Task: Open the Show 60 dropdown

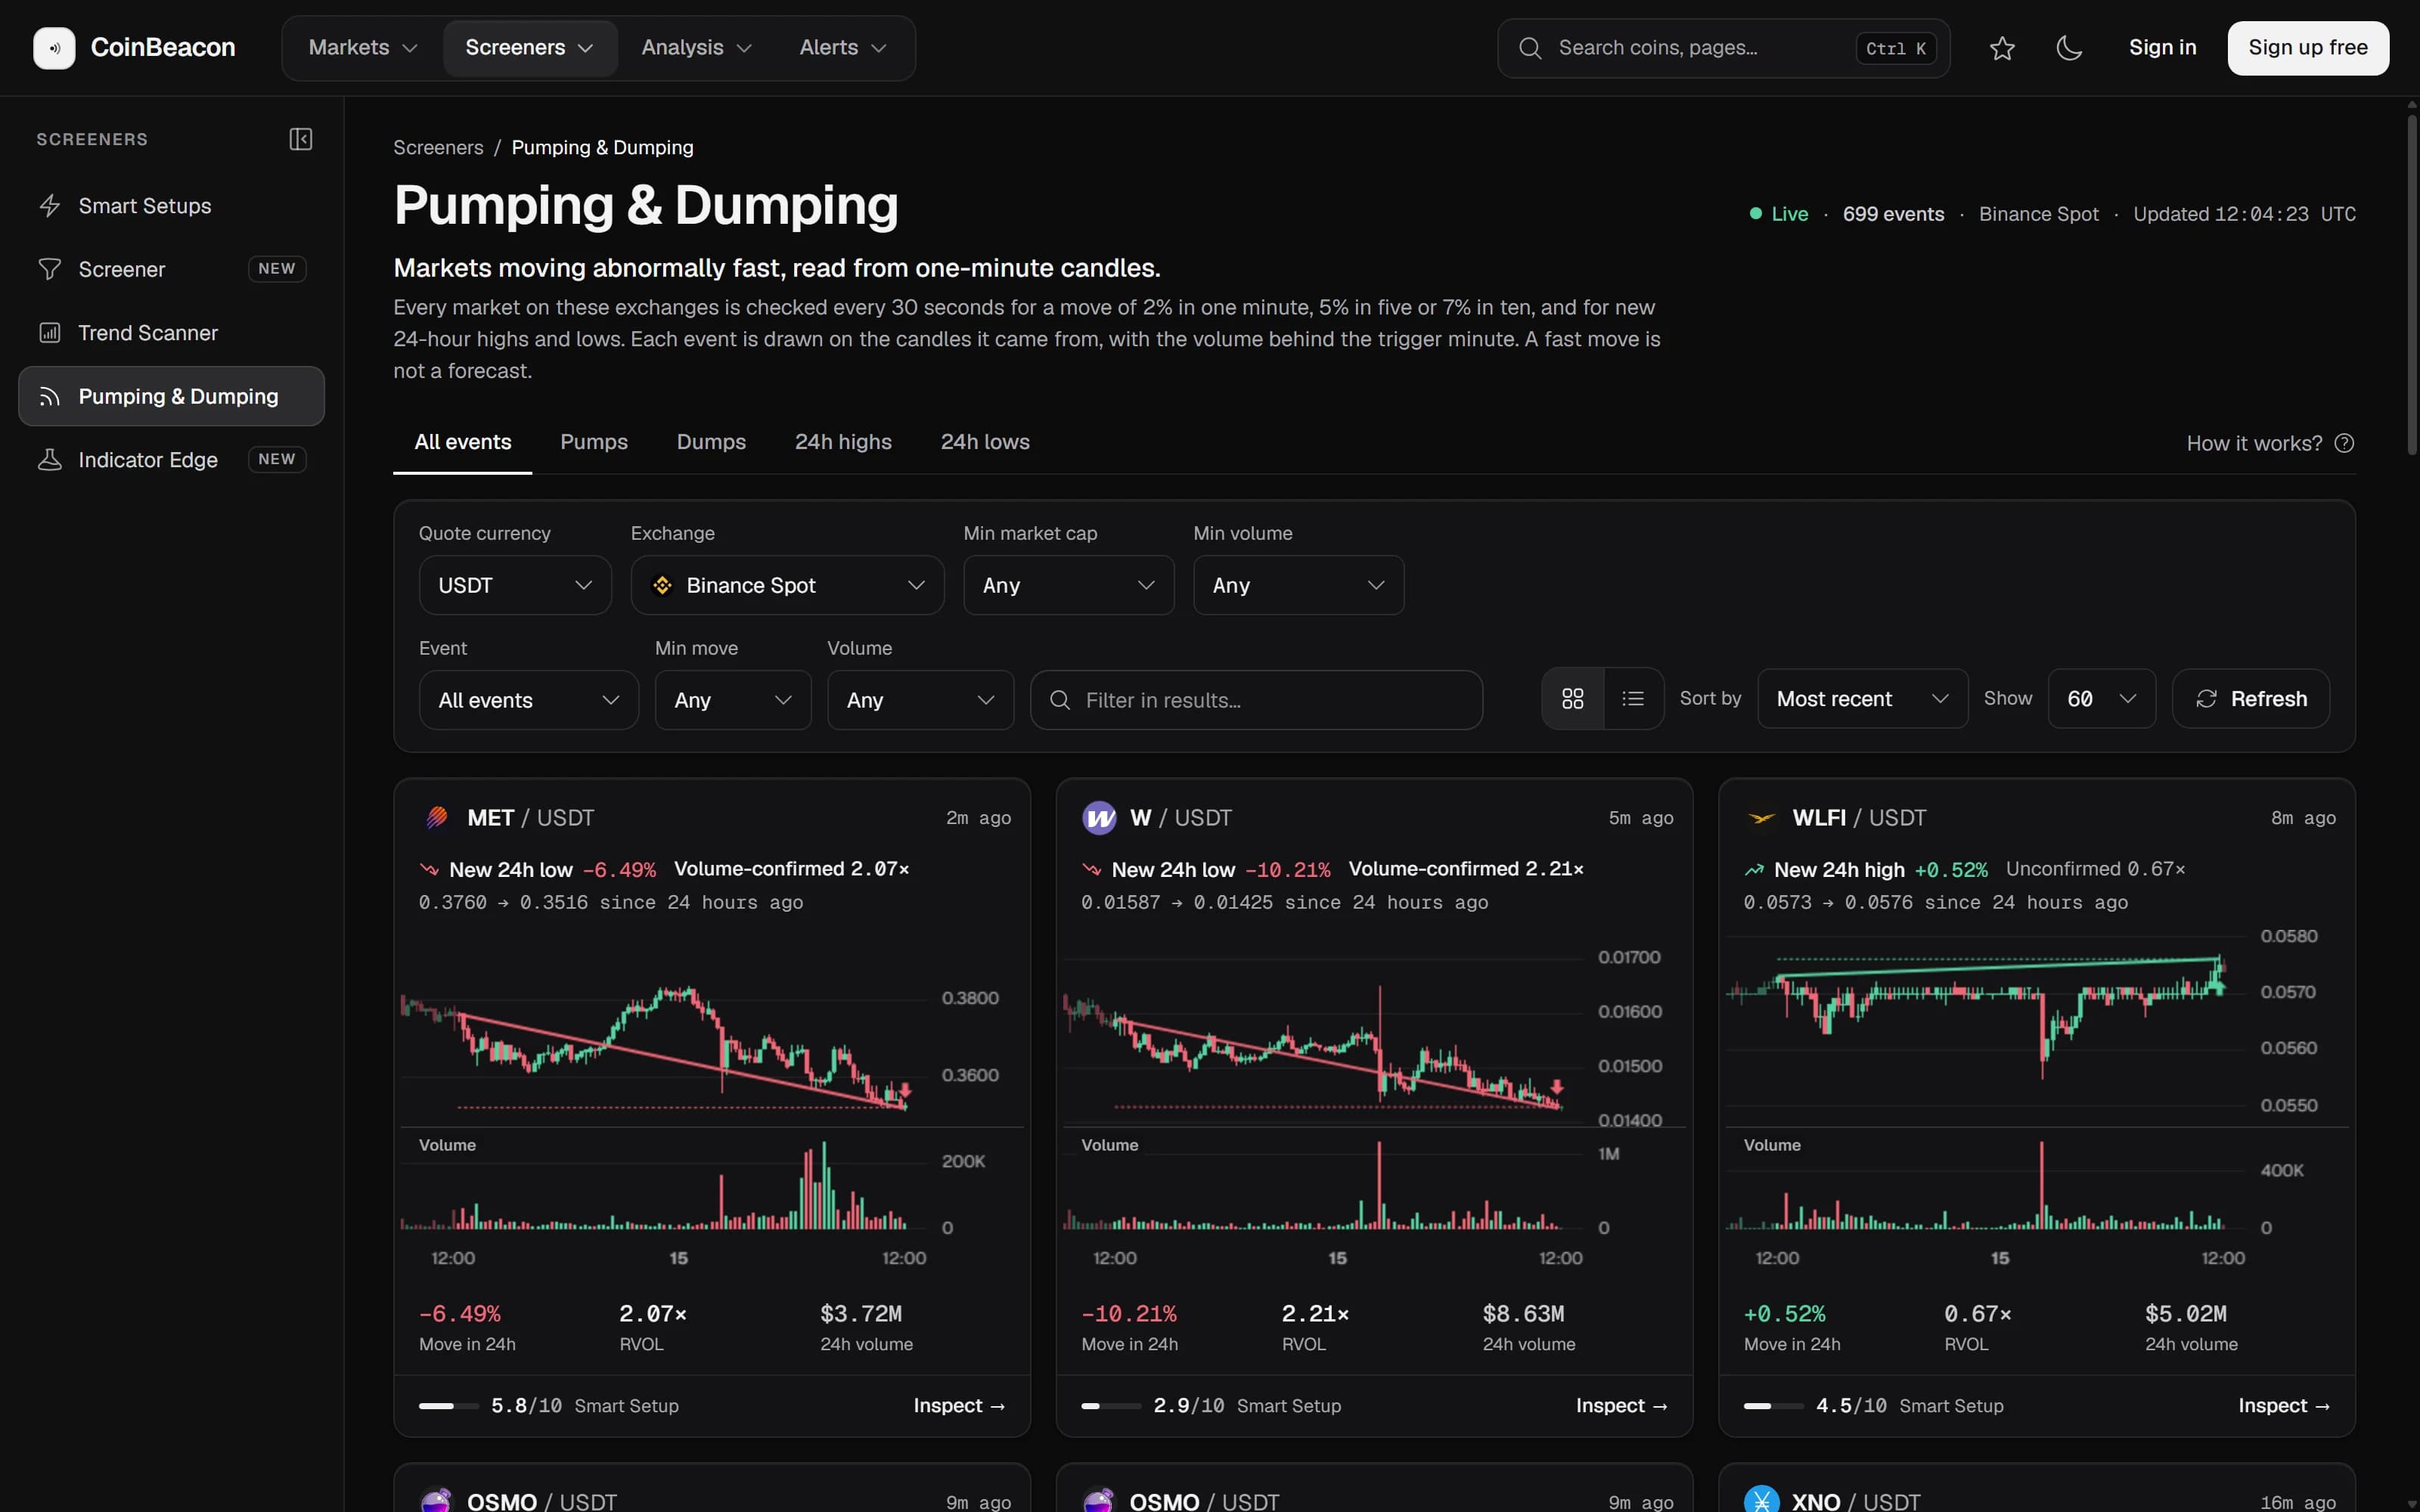Action: tap(2101, 698)
